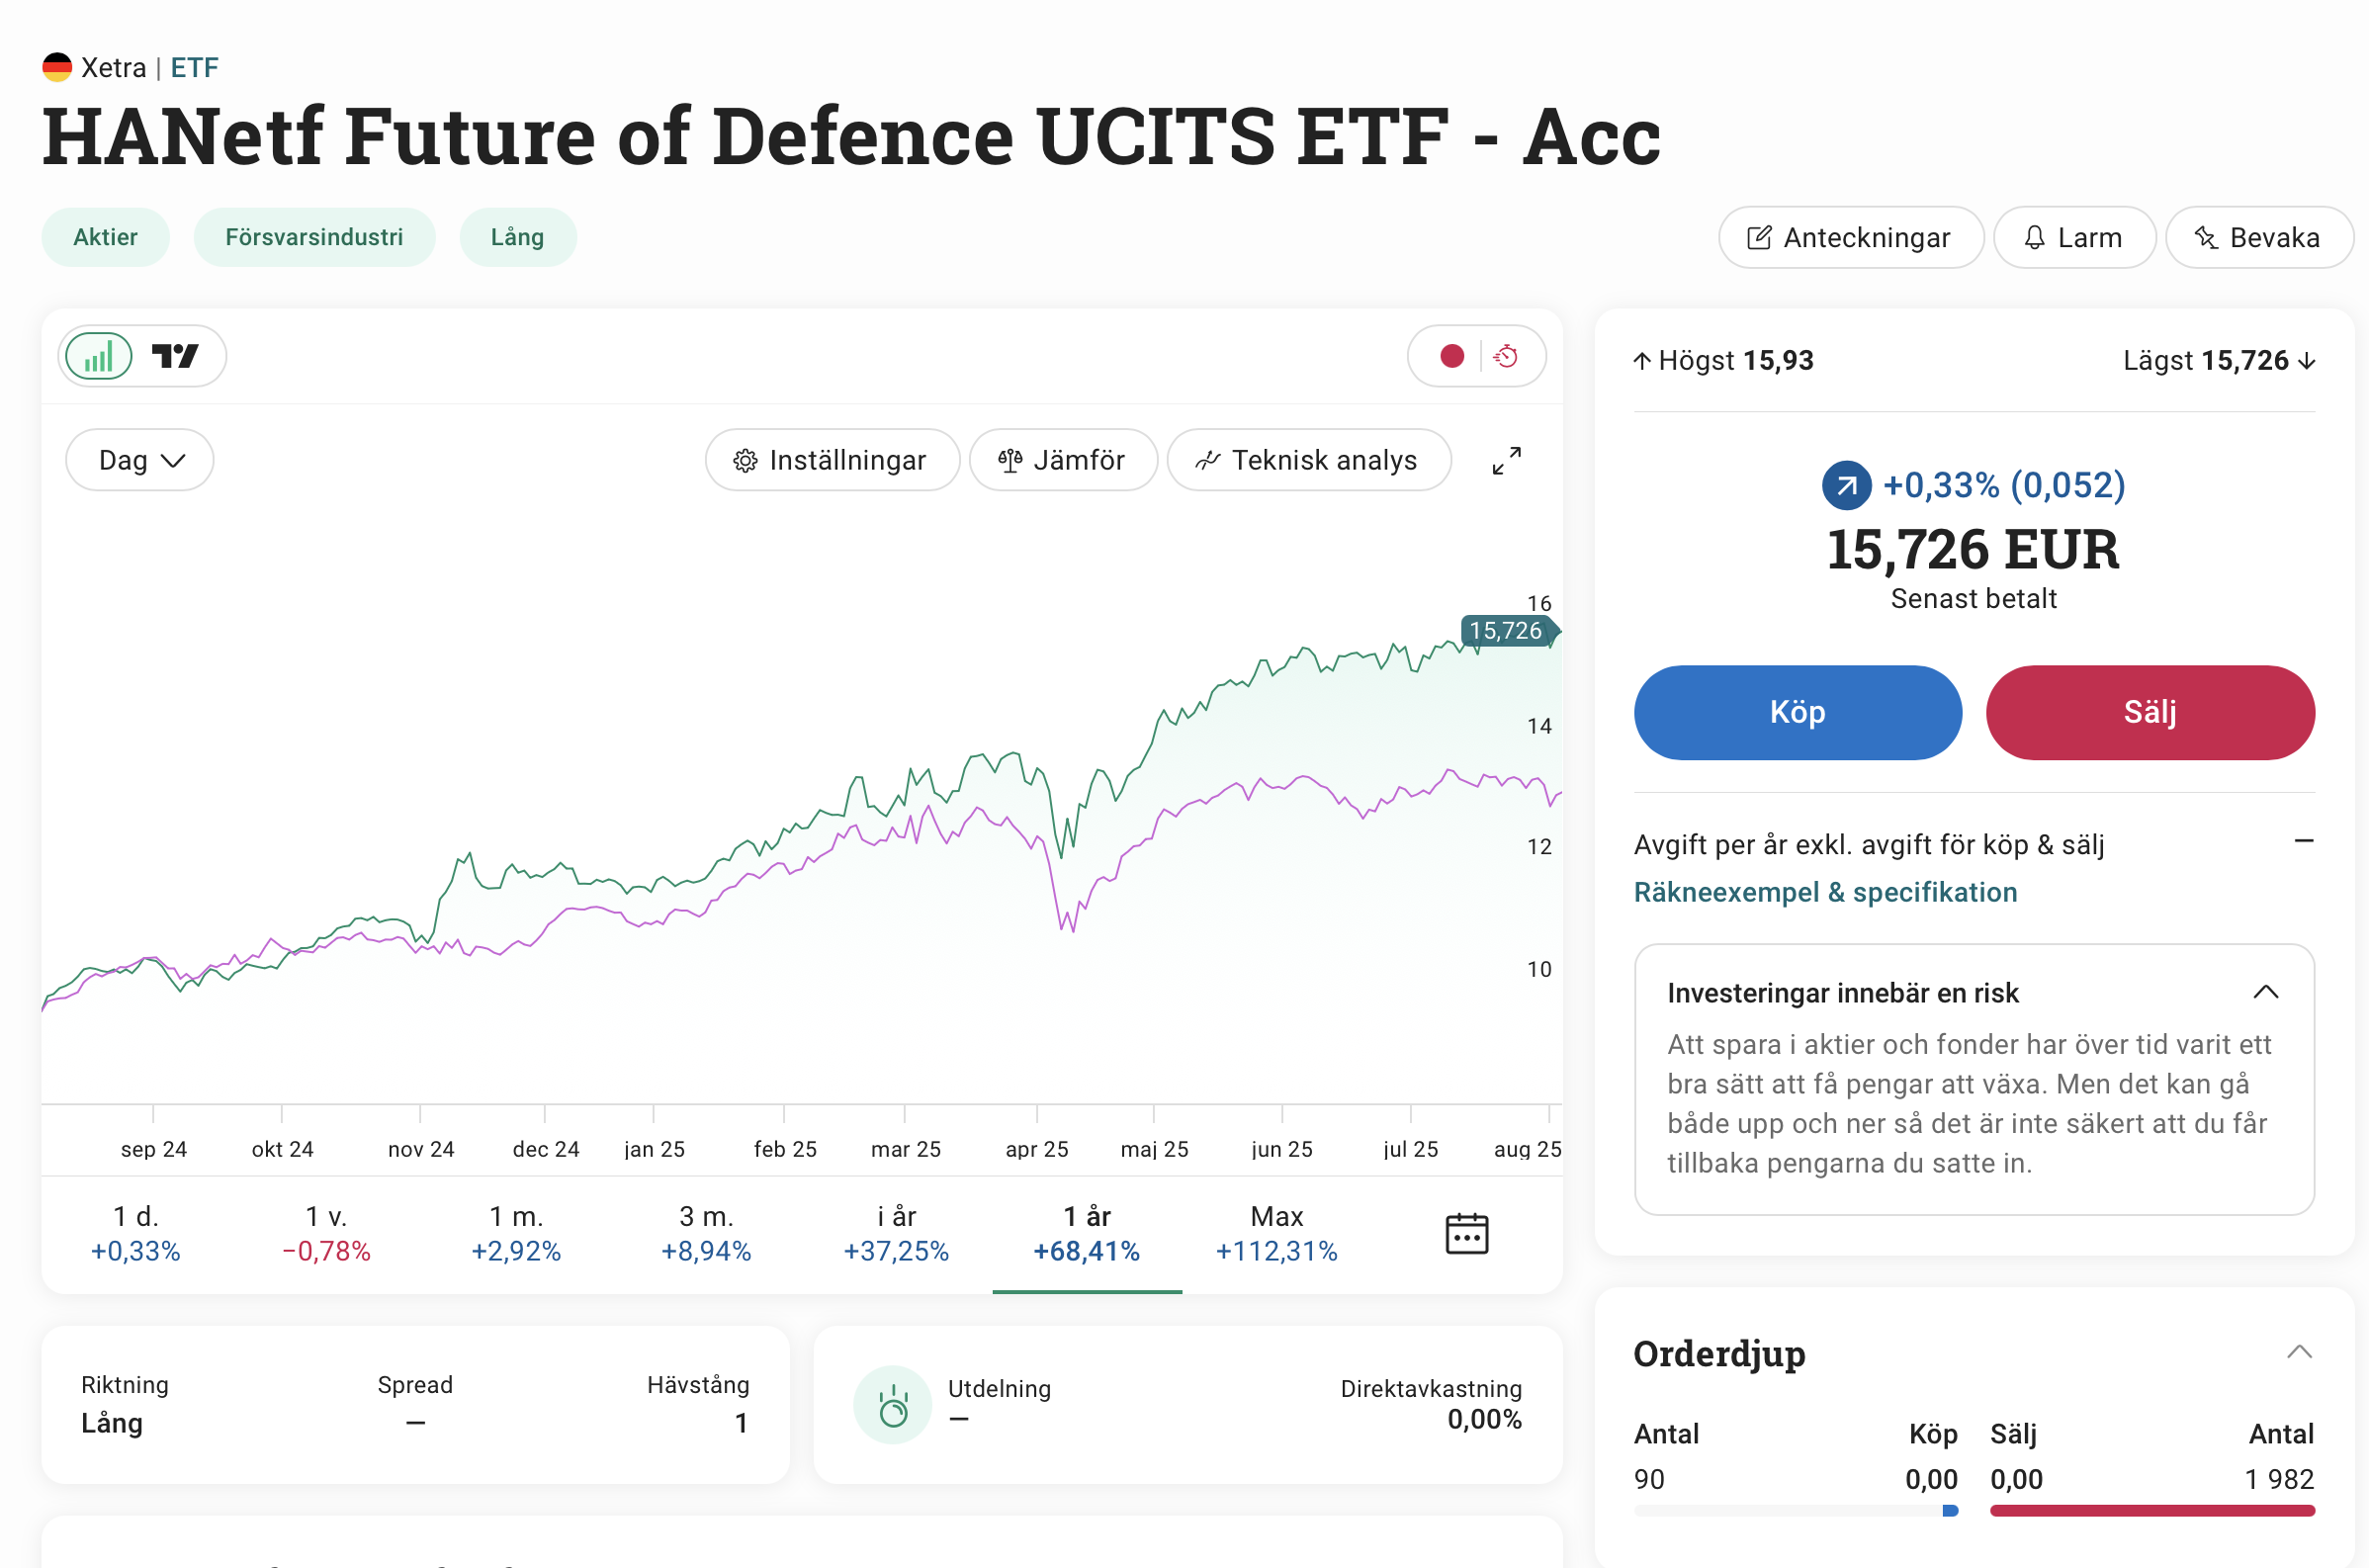Set a Larm price alert
The image size is (2369, 1568).
coord(2073,238)
